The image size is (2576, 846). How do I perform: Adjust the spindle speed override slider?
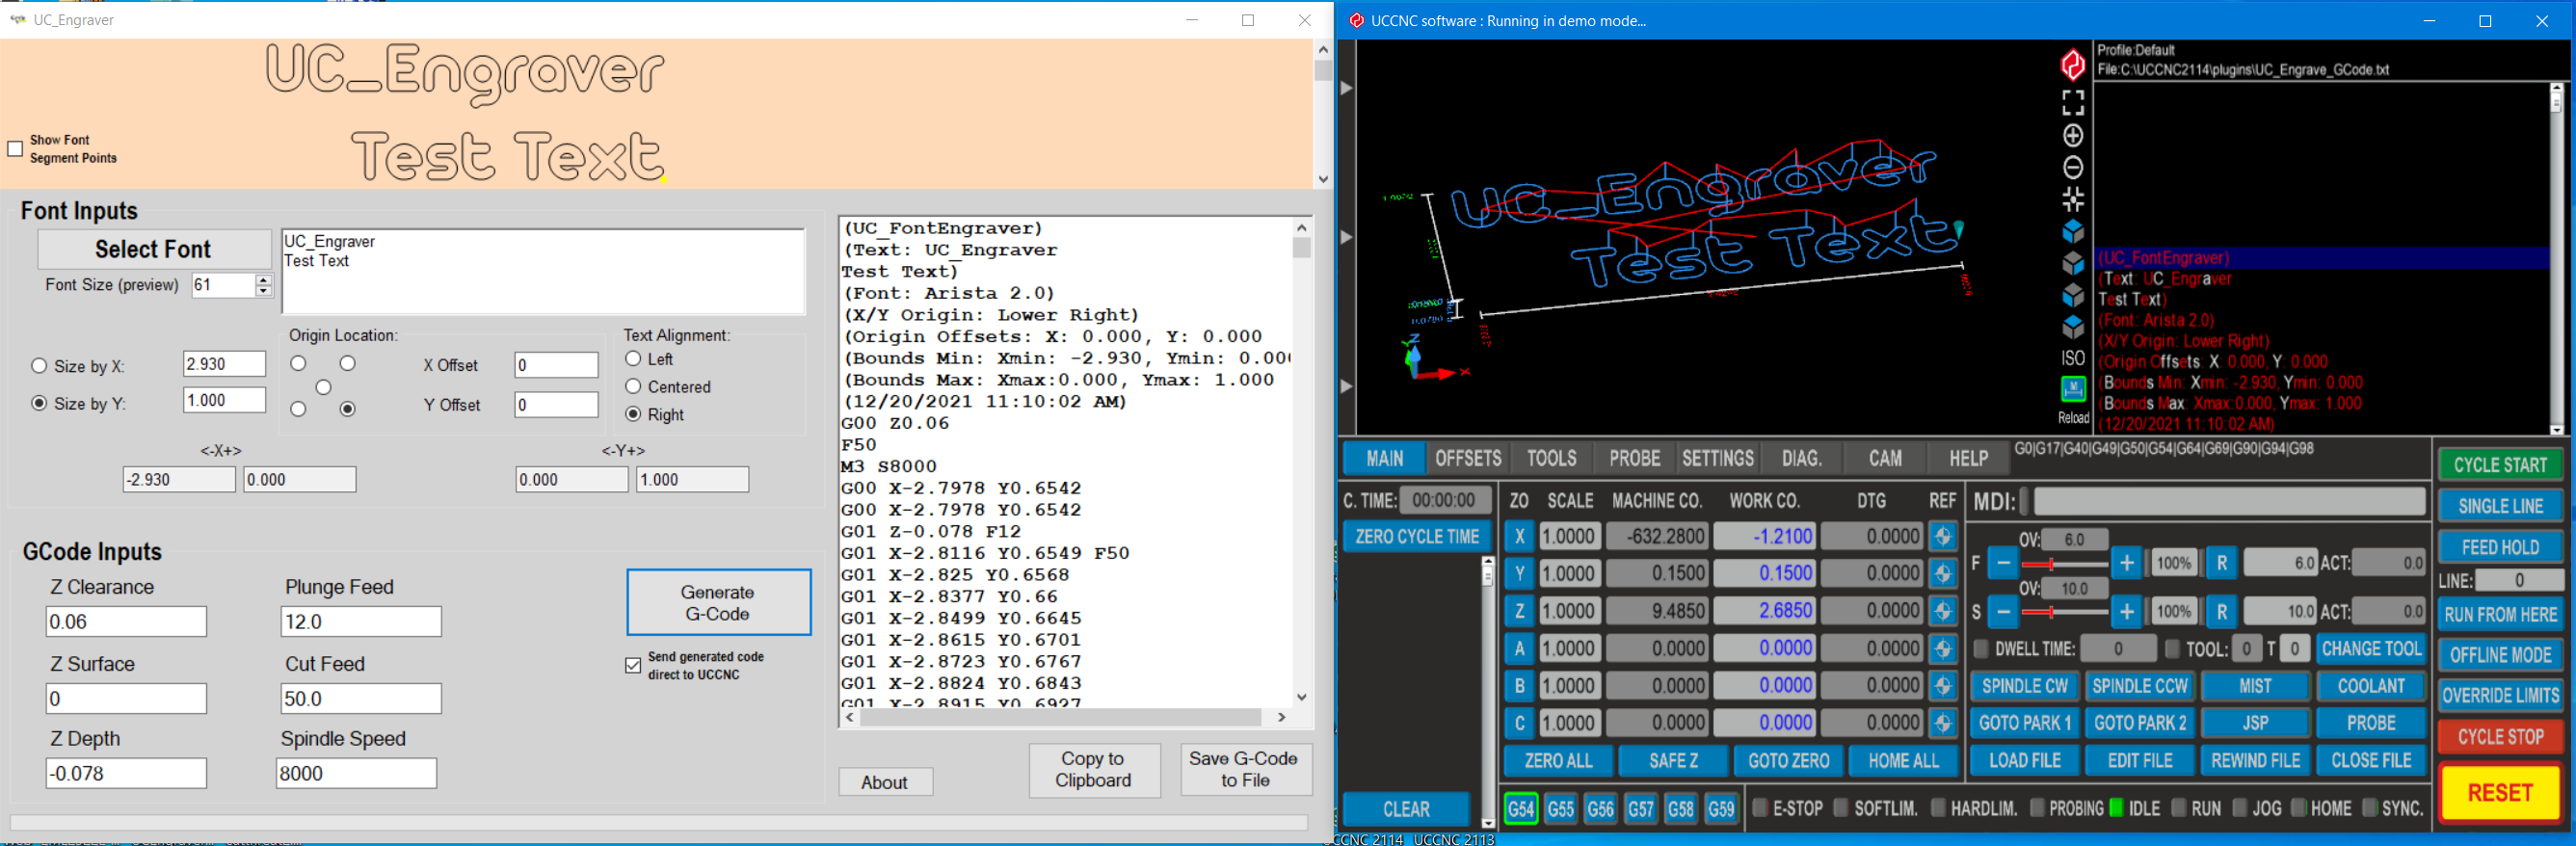[x=2064, y=612]
